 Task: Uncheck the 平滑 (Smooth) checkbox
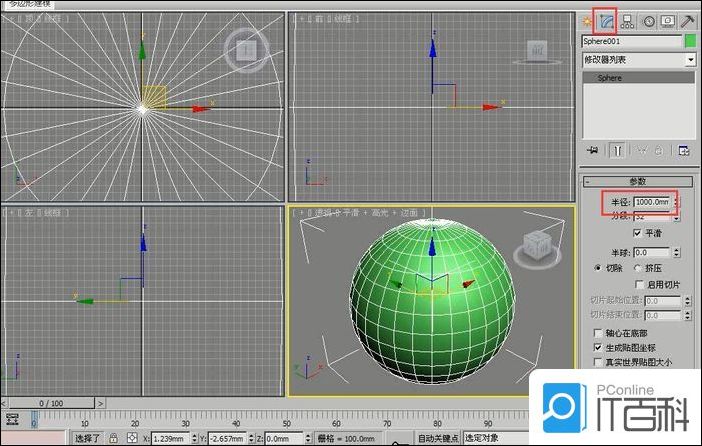[638, 233]
